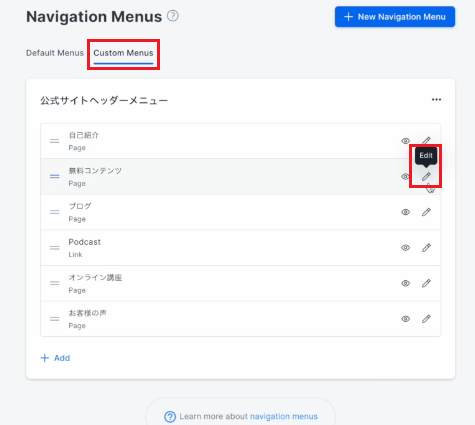The width and height of the screenshot is (475, 425).
Task: Switch to the Default Menus tab
Action: (55, 53)
